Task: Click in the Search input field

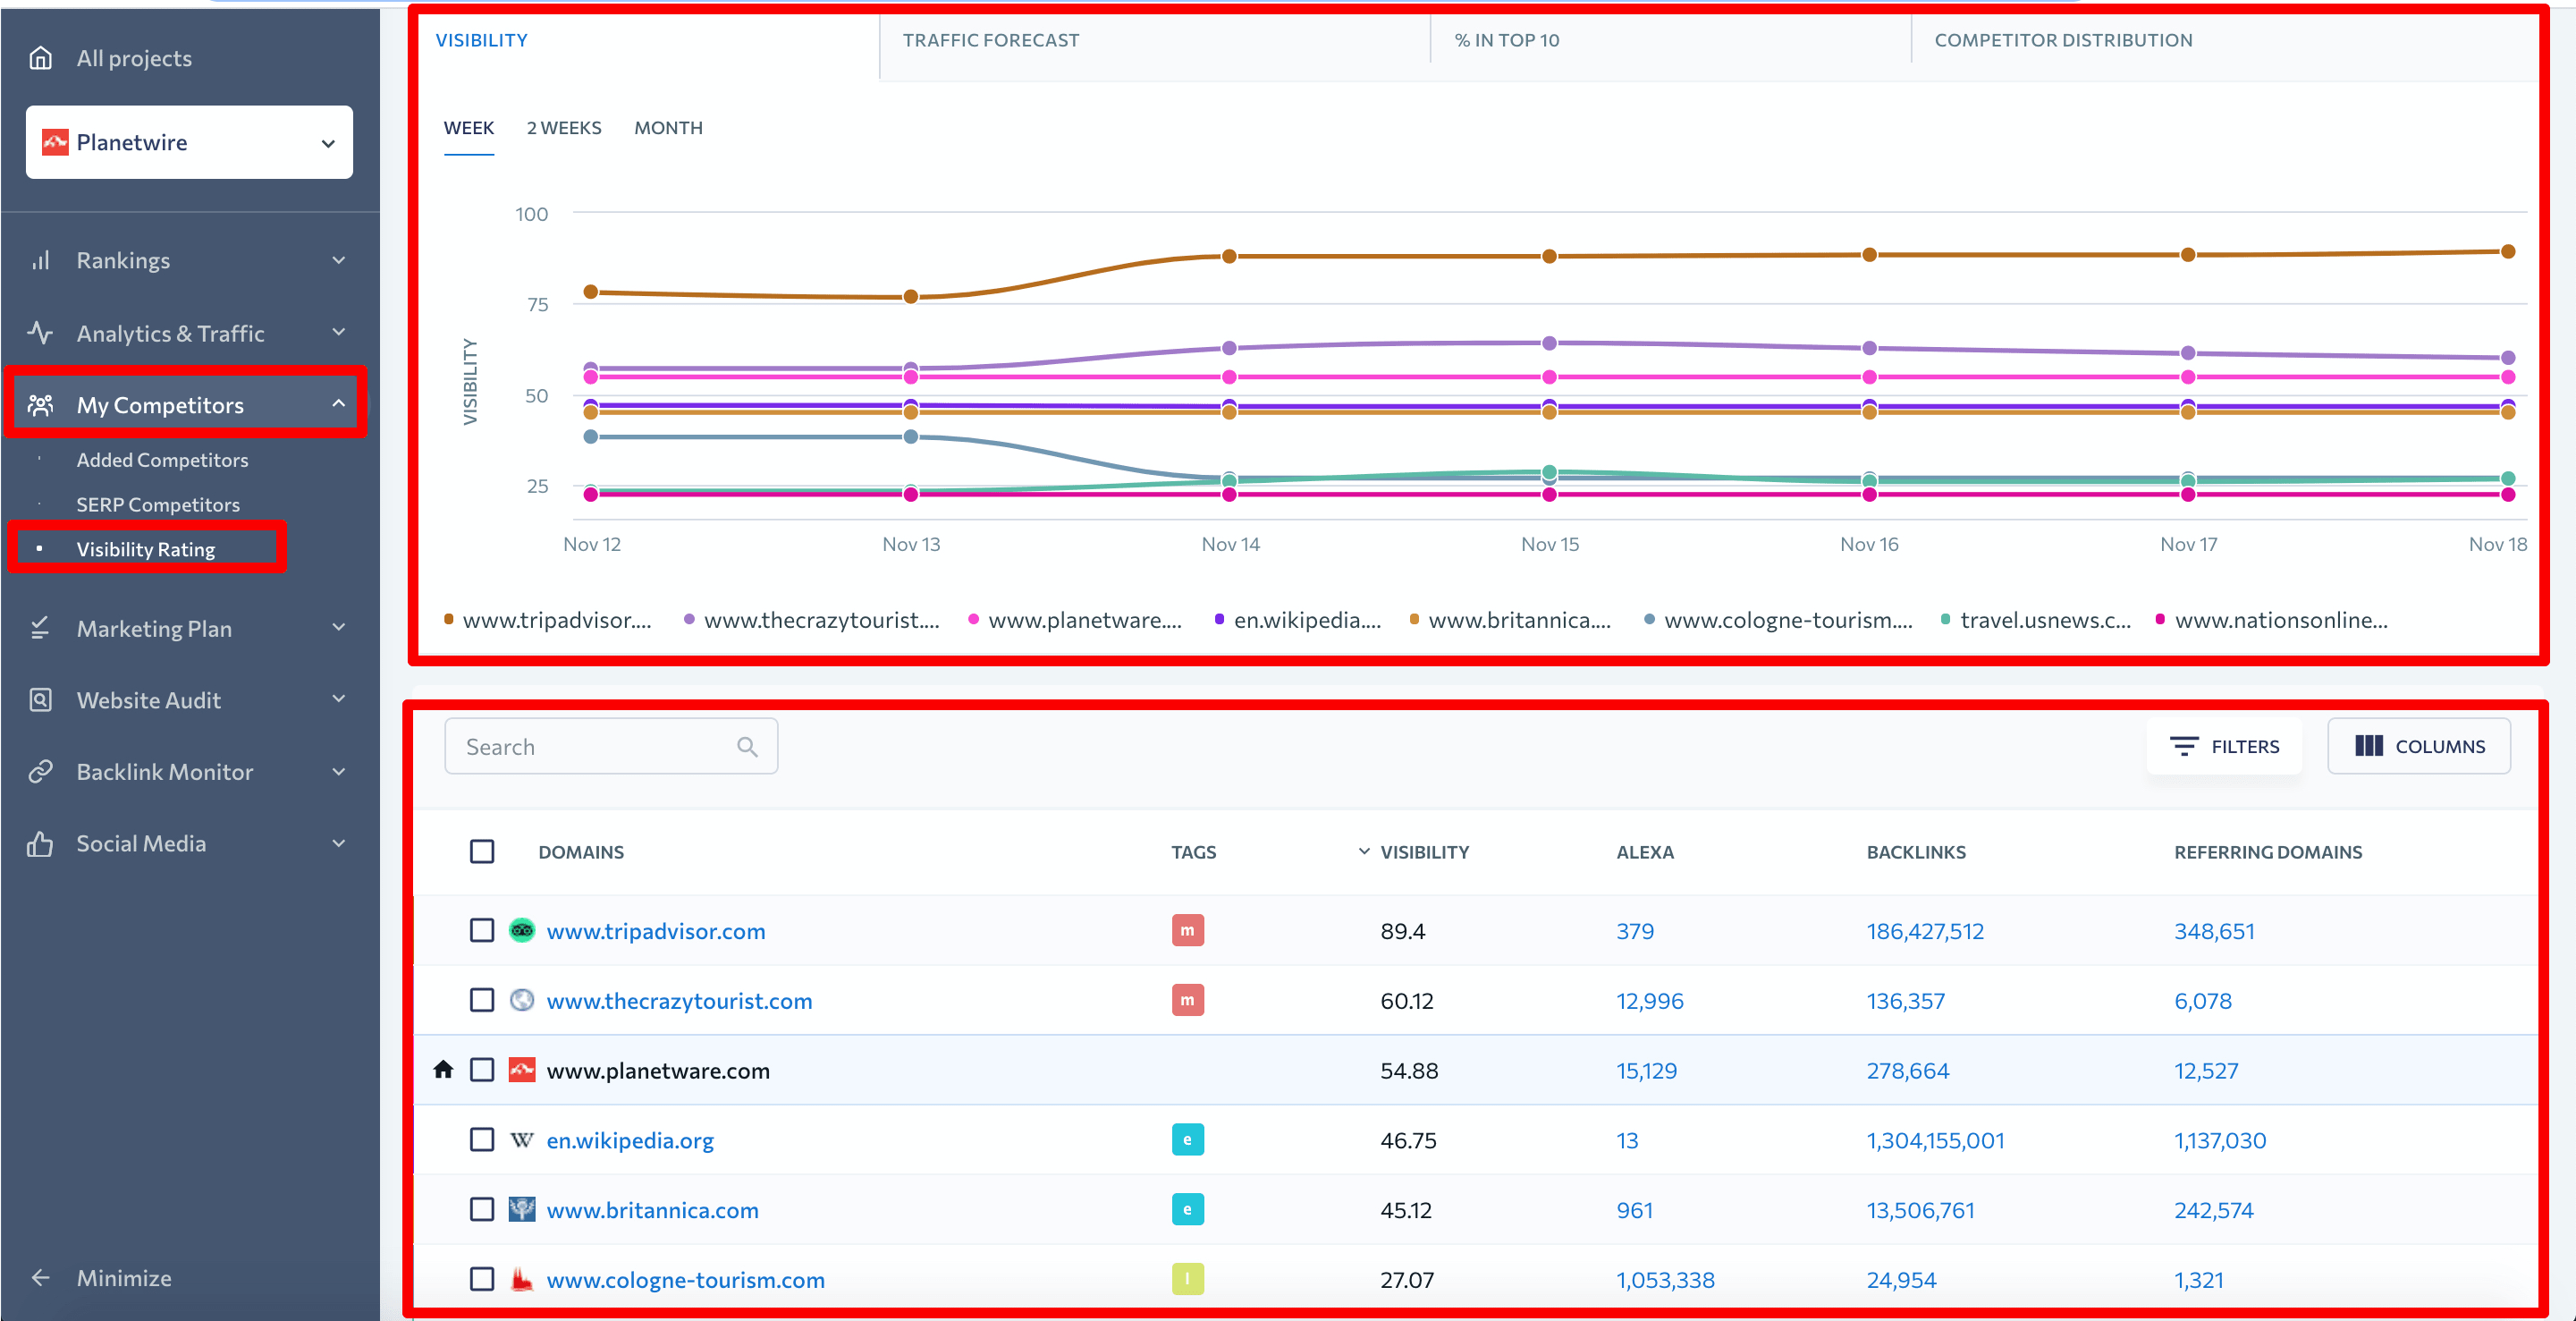Action: click(611, 746)
